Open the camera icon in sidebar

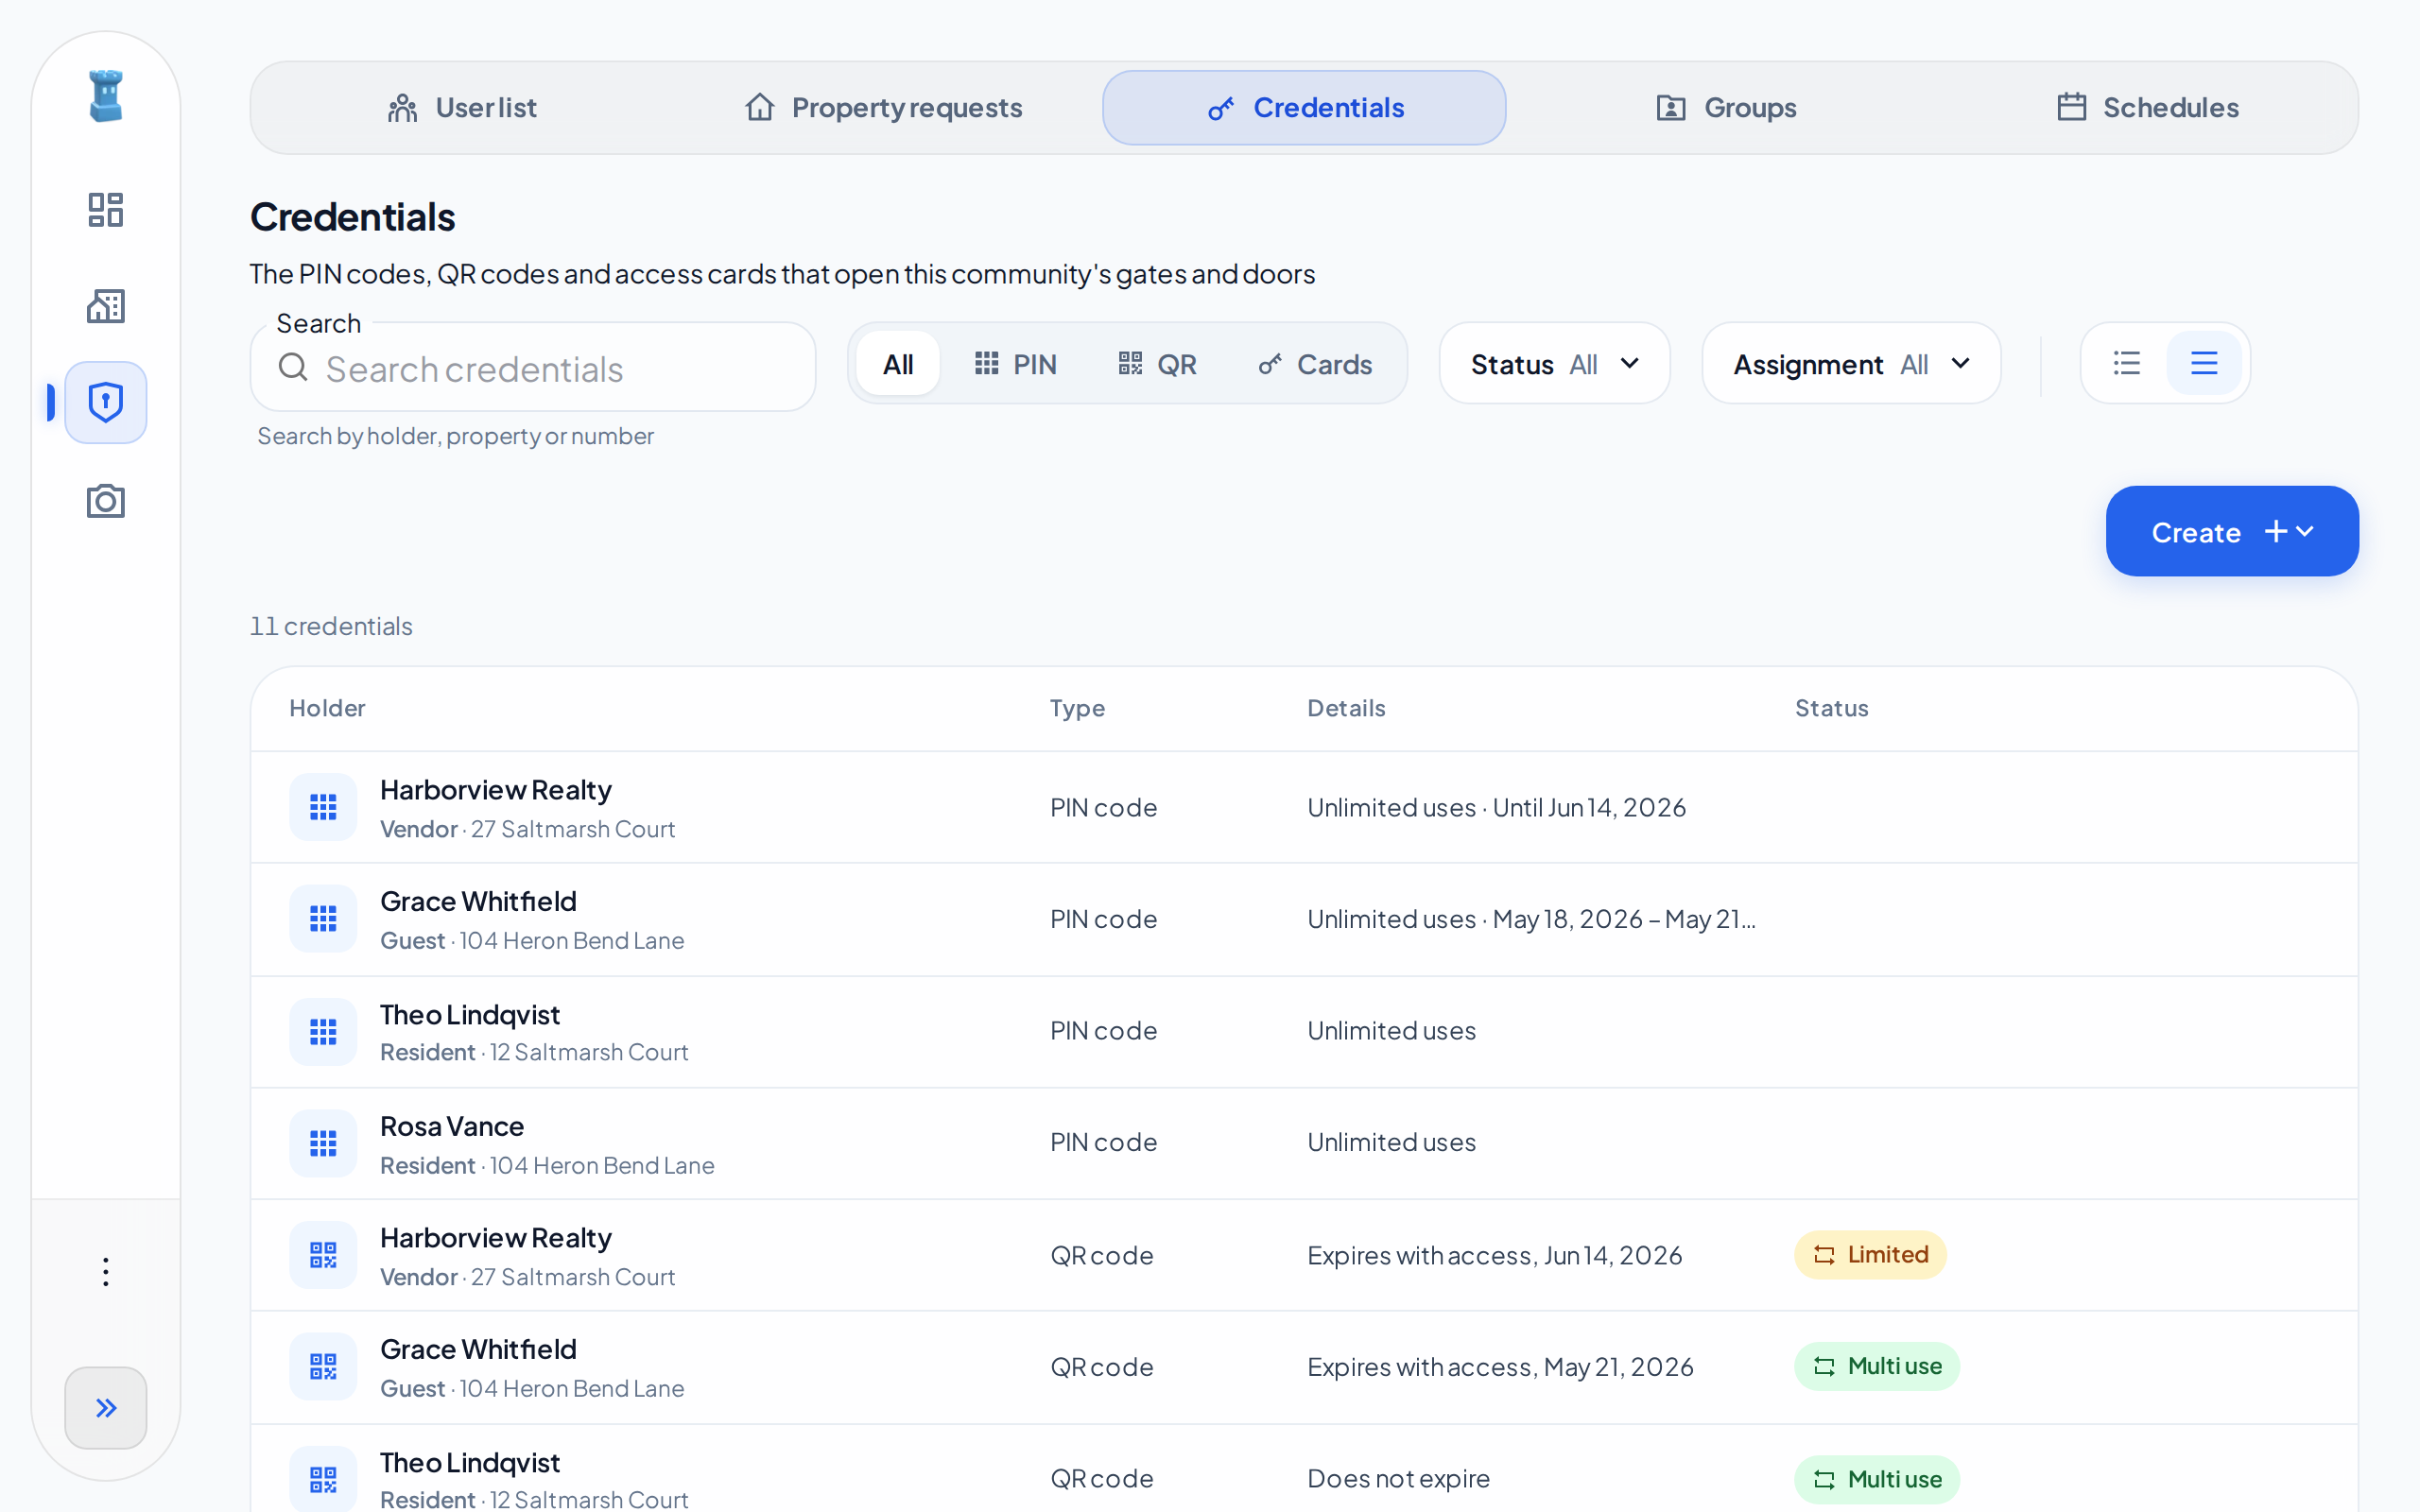106,500
